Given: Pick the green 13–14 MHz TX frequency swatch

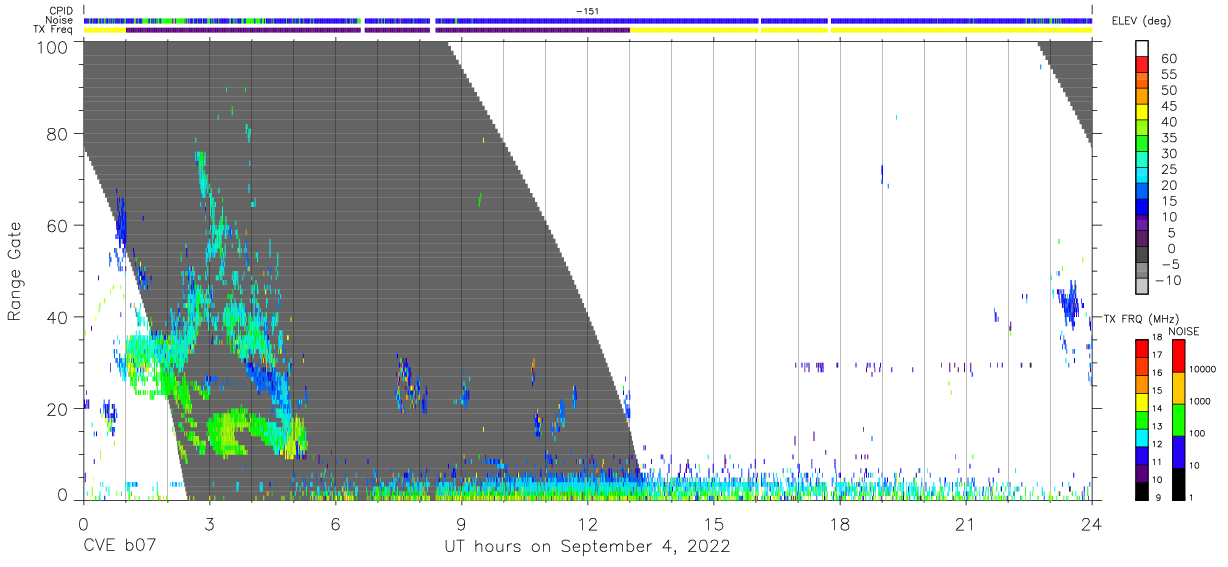Looking at the screenshot, I should point(1142,419).
